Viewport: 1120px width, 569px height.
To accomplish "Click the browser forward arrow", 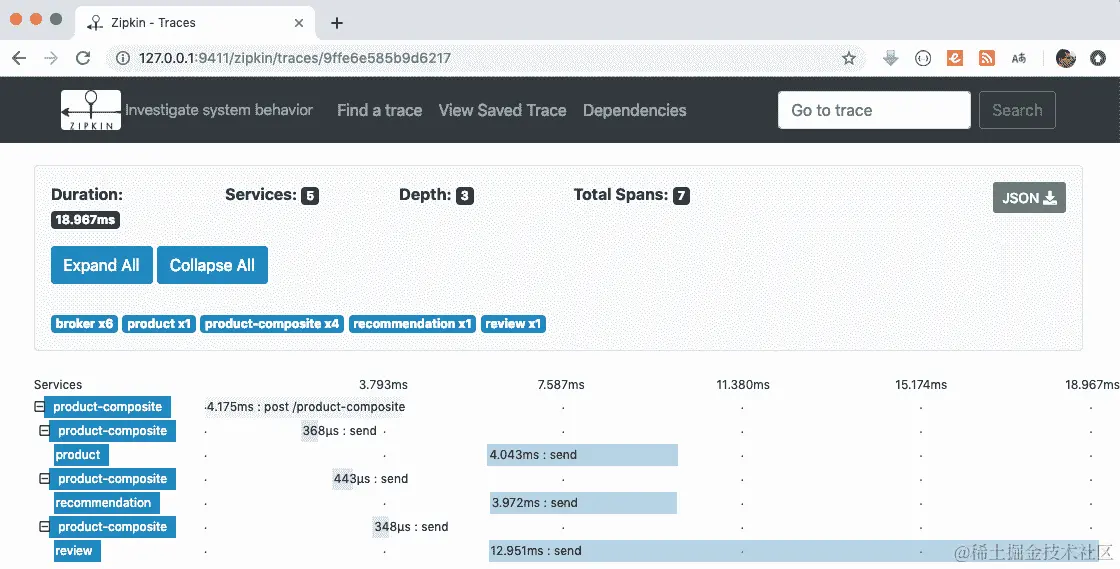I will pyautogui.click(x=51, y=59).
